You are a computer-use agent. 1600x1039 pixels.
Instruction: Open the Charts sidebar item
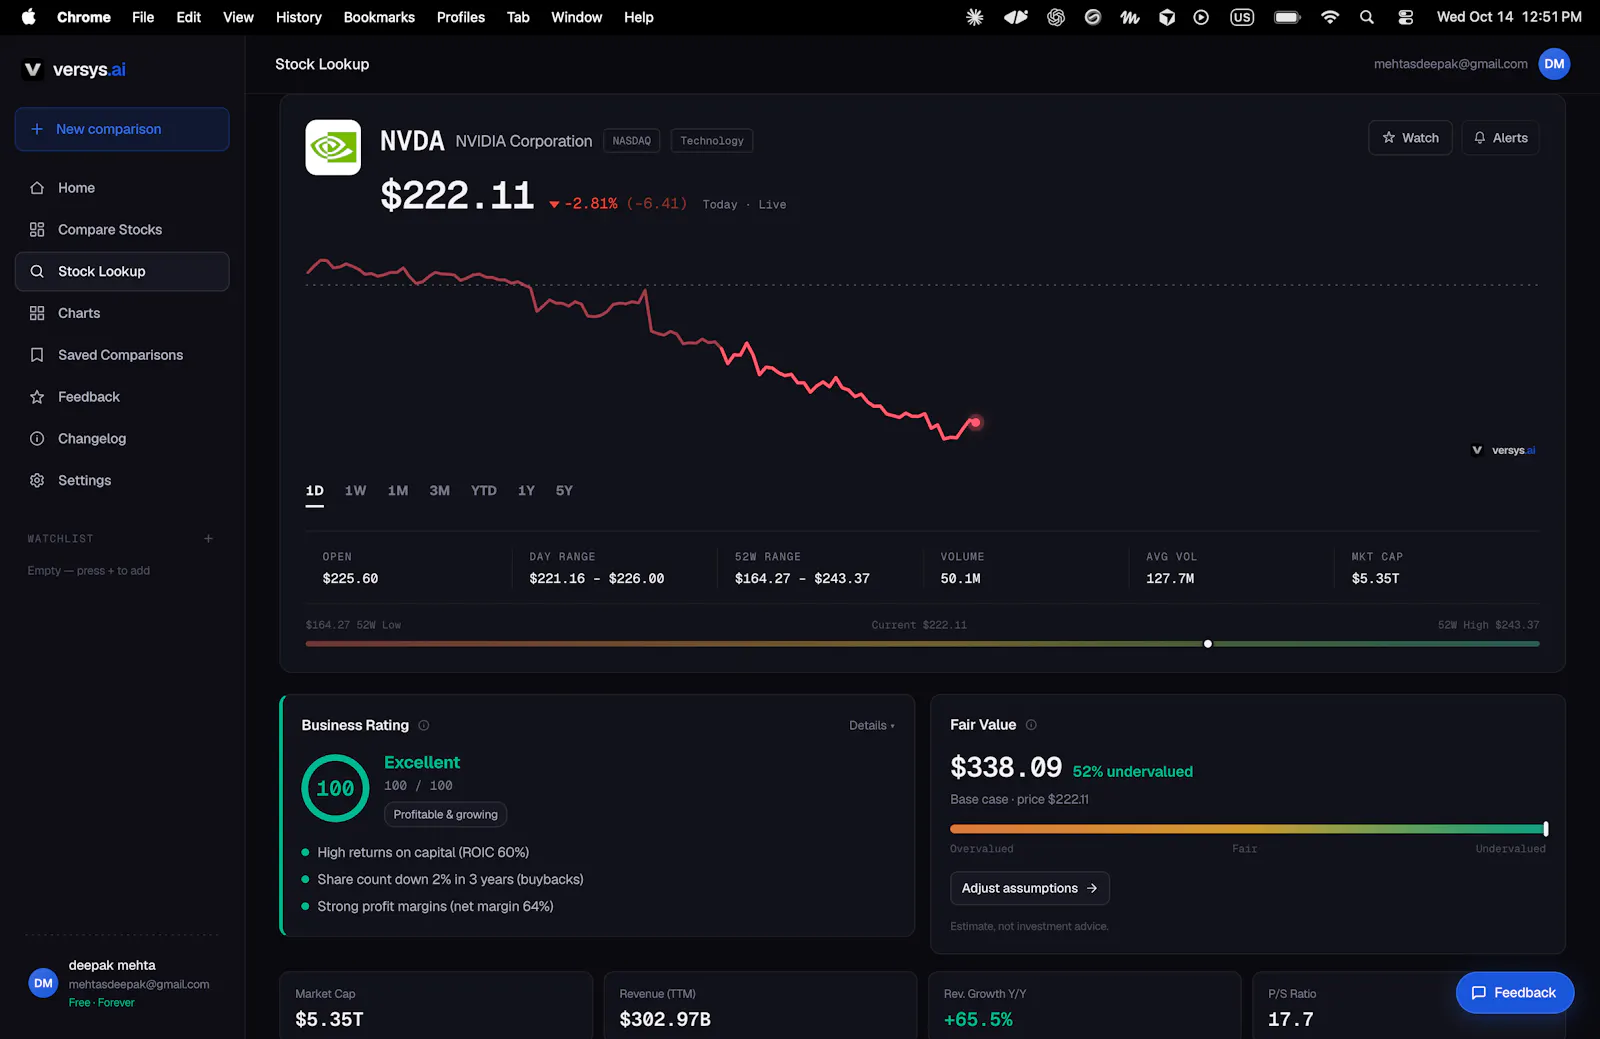coord(122,313)
